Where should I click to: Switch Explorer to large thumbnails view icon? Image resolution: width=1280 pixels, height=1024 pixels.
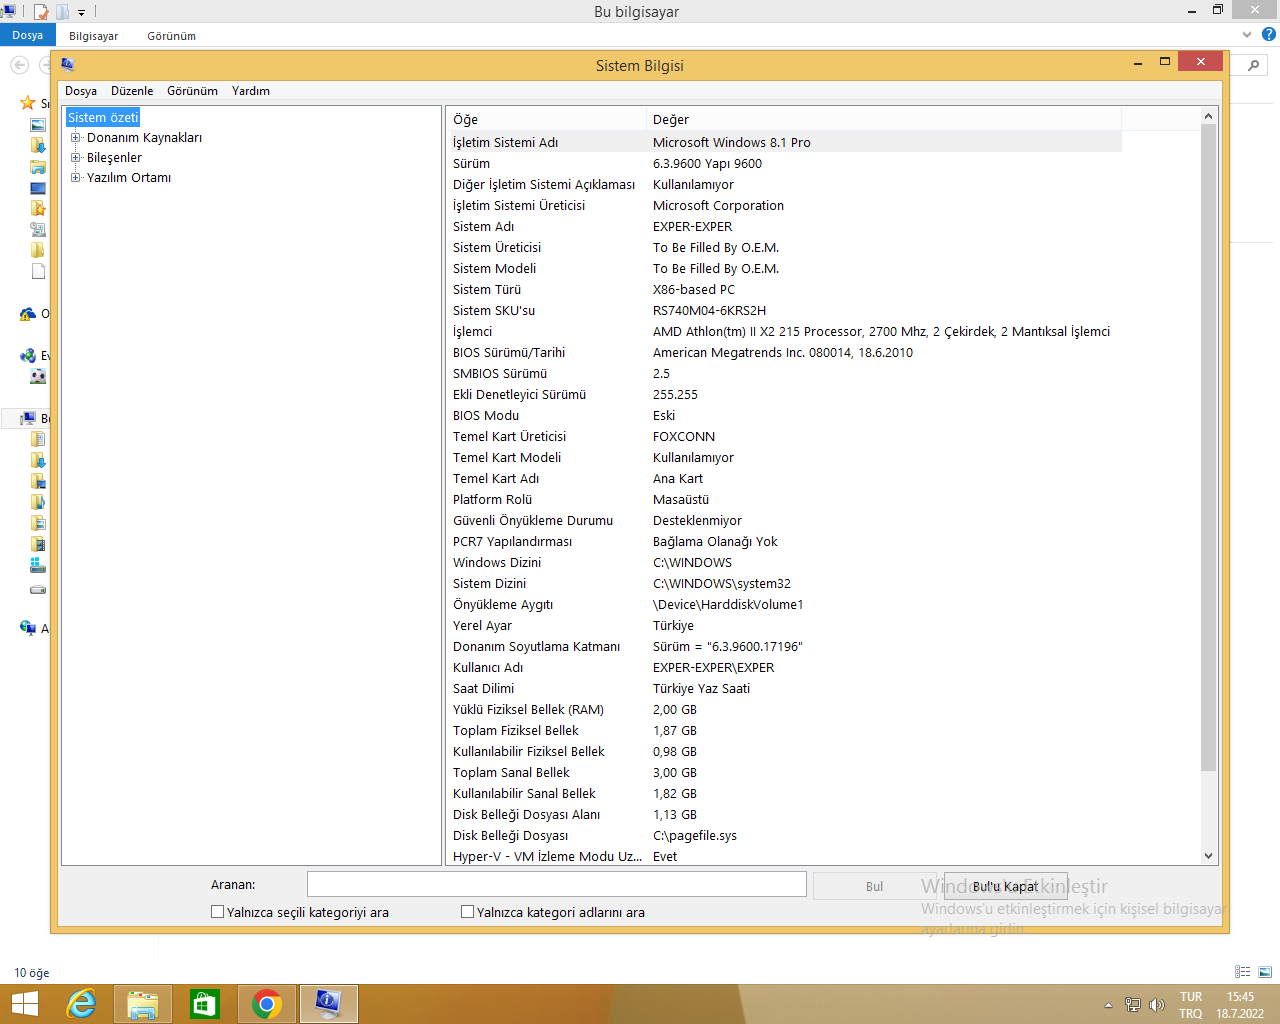pyautogui.click(x=1265, y=972)
